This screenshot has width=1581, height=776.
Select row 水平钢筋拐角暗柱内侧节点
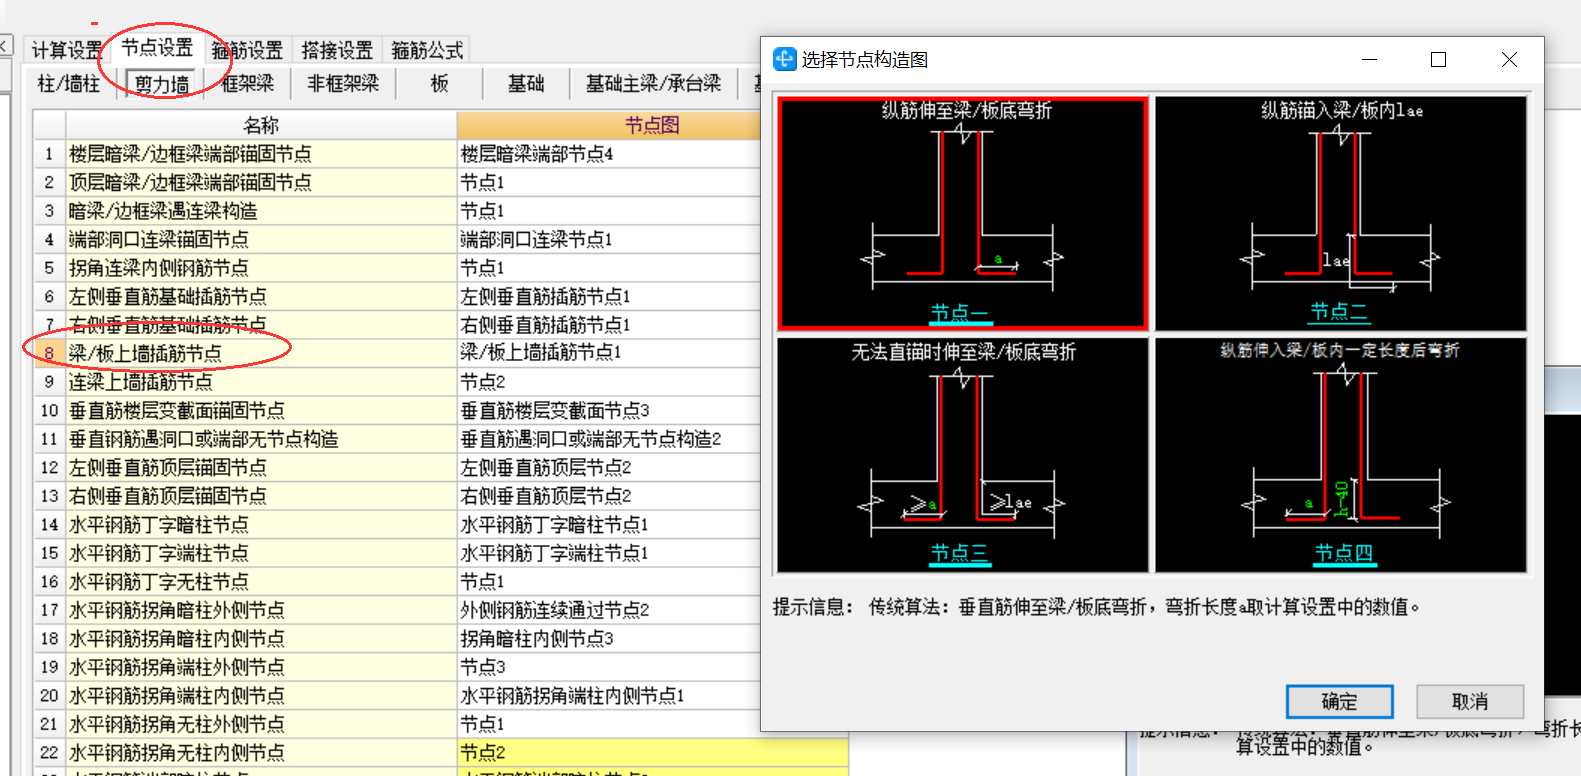click(x=261, y=638)
